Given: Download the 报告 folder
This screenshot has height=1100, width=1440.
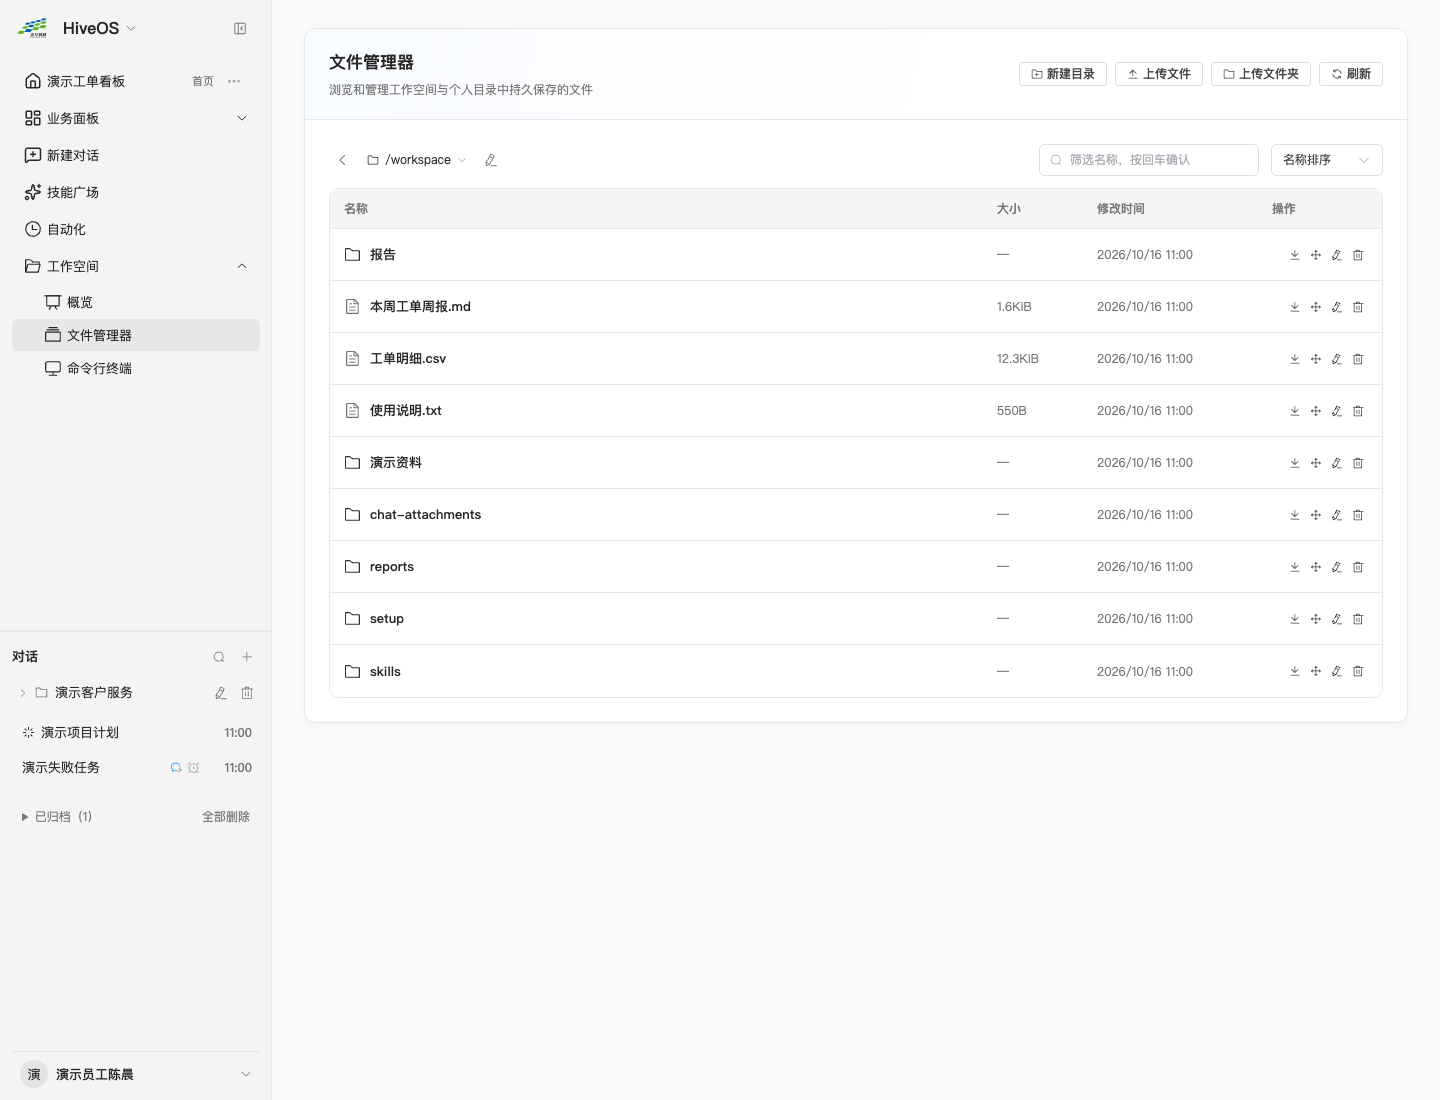Looking at the screenshot, I should [x=1295, y=255].
